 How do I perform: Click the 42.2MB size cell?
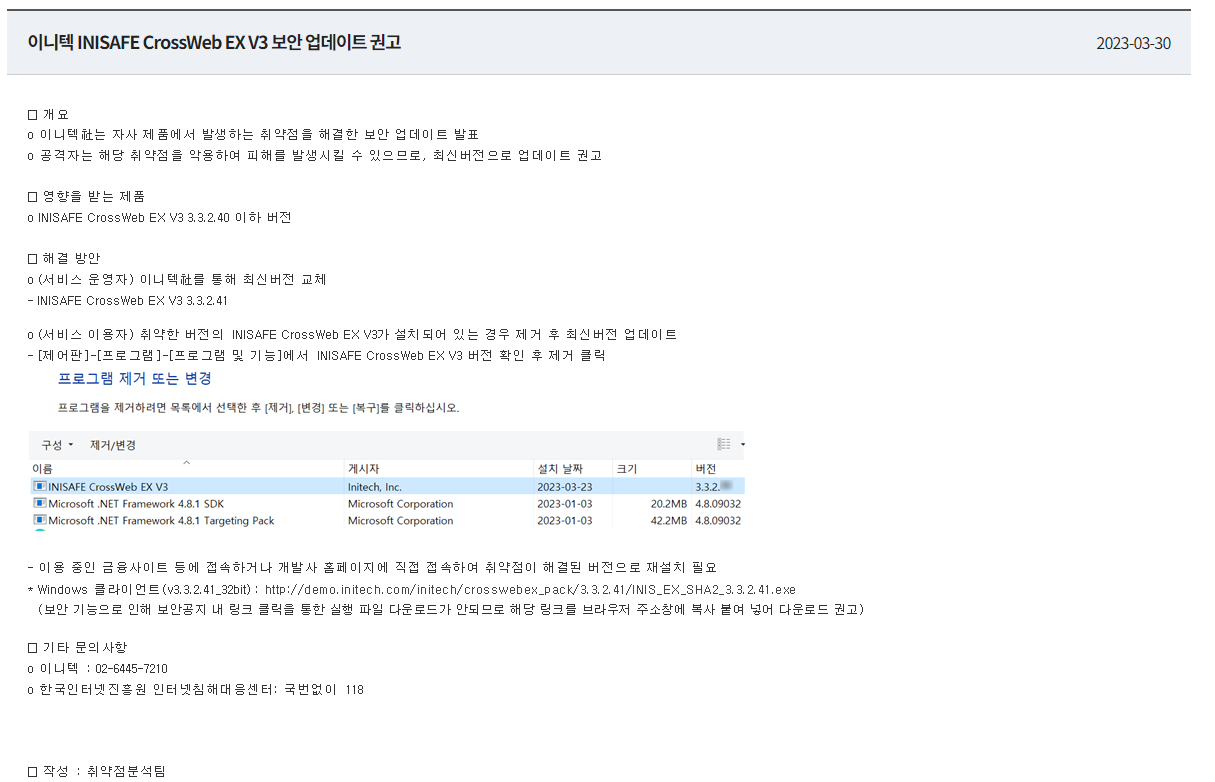[668, 521]
